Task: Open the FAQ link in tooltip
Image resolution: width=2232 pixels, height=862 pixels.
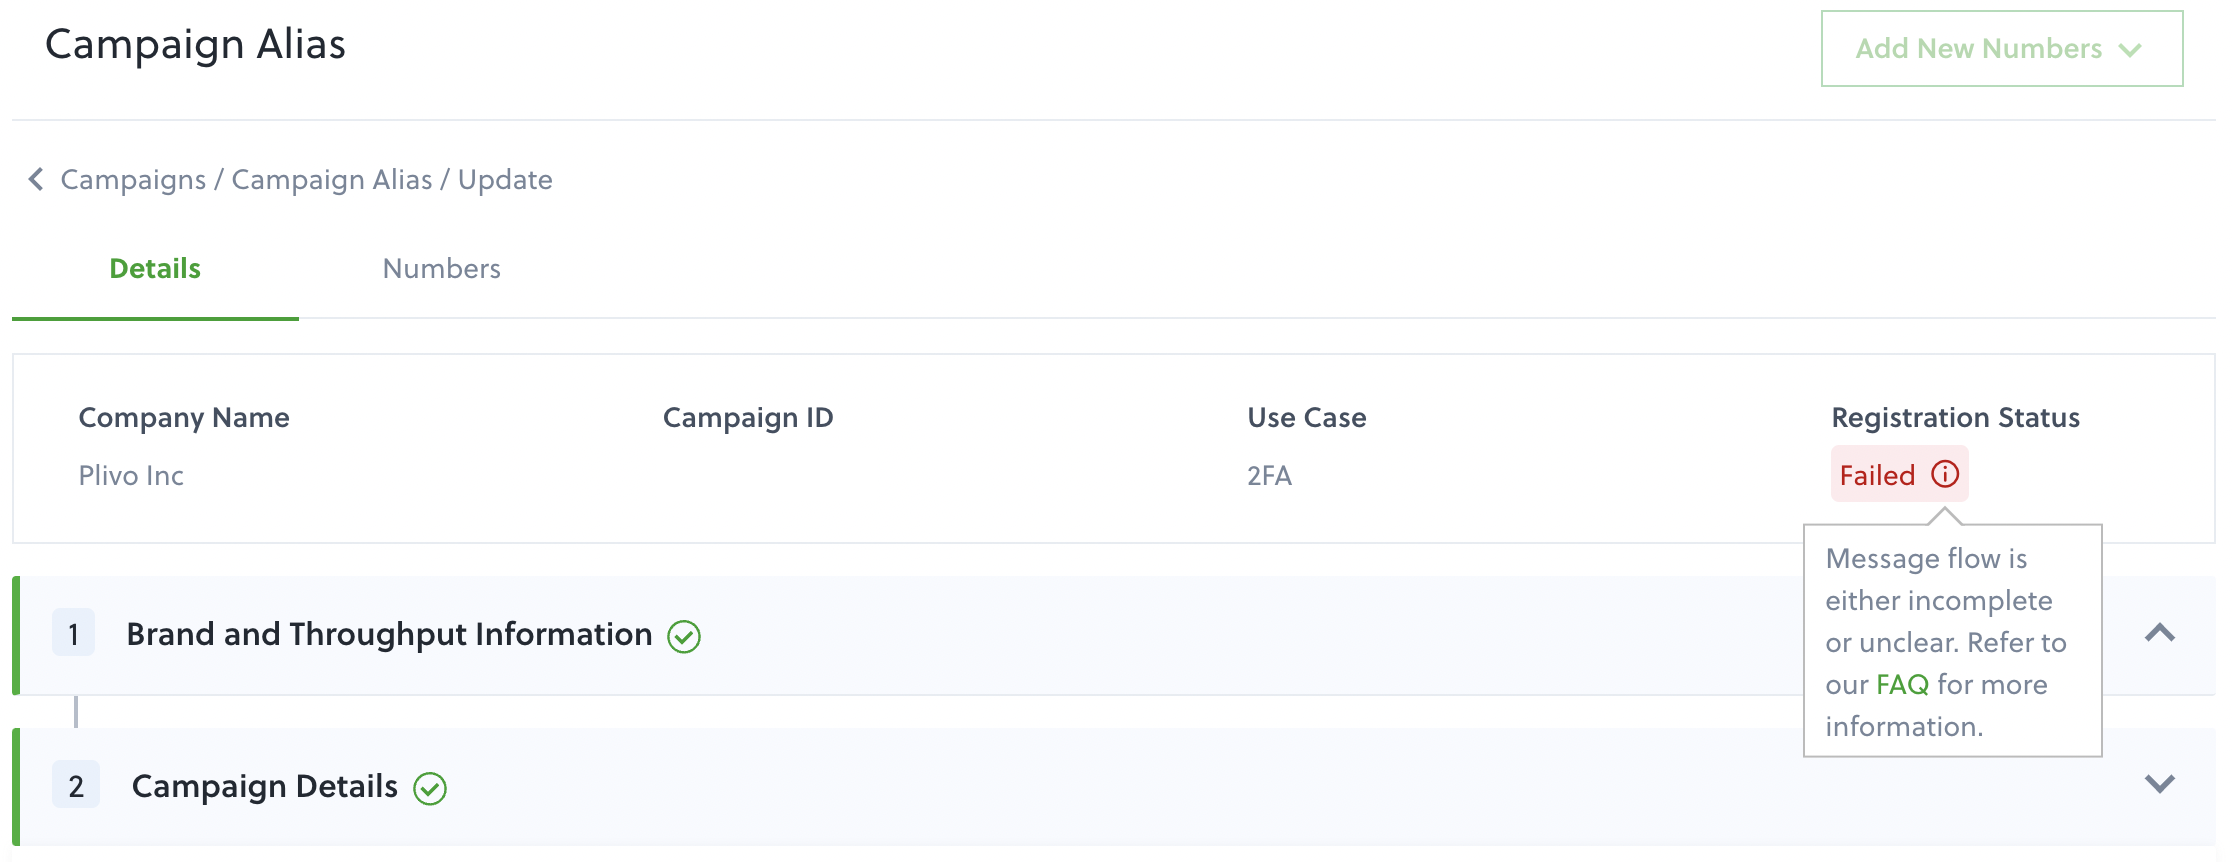Action: pyautogui.click(x=1902, y=684)
